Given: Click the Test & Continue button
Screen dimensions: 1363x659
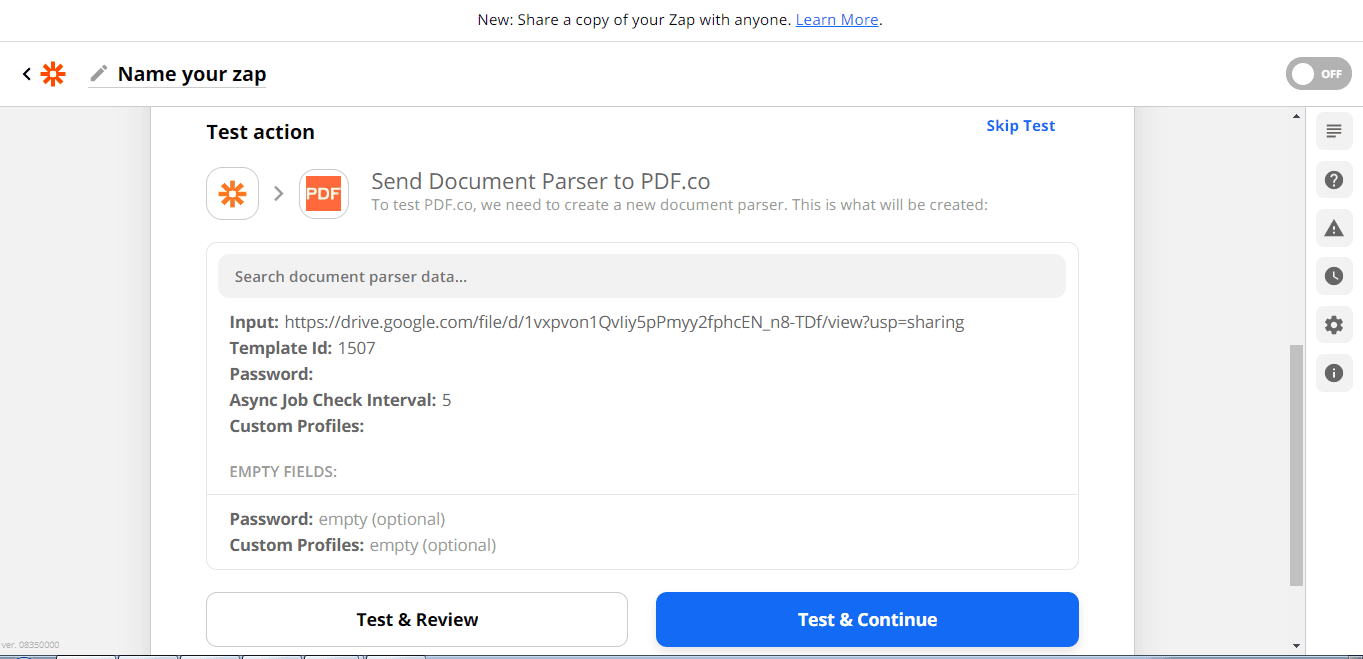Looking at the screenshot, I should click(866, 619).
